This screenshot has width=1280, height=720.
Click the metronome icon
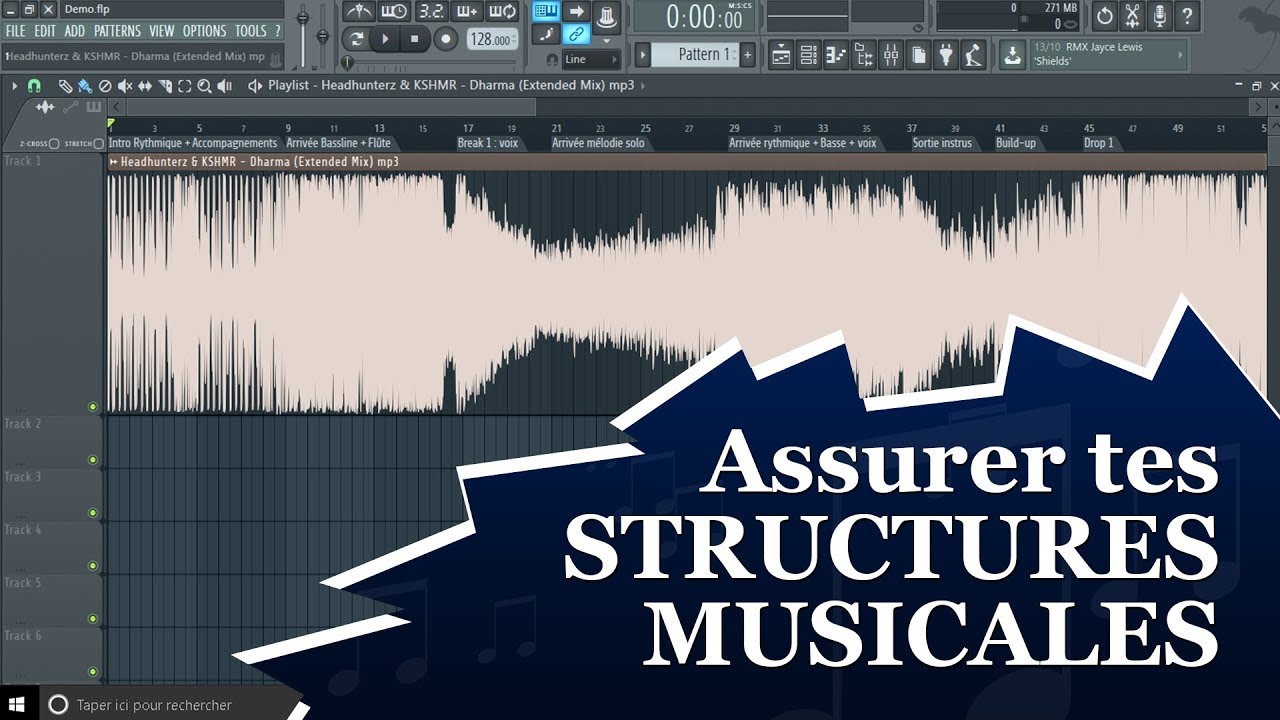coord(357,12)
